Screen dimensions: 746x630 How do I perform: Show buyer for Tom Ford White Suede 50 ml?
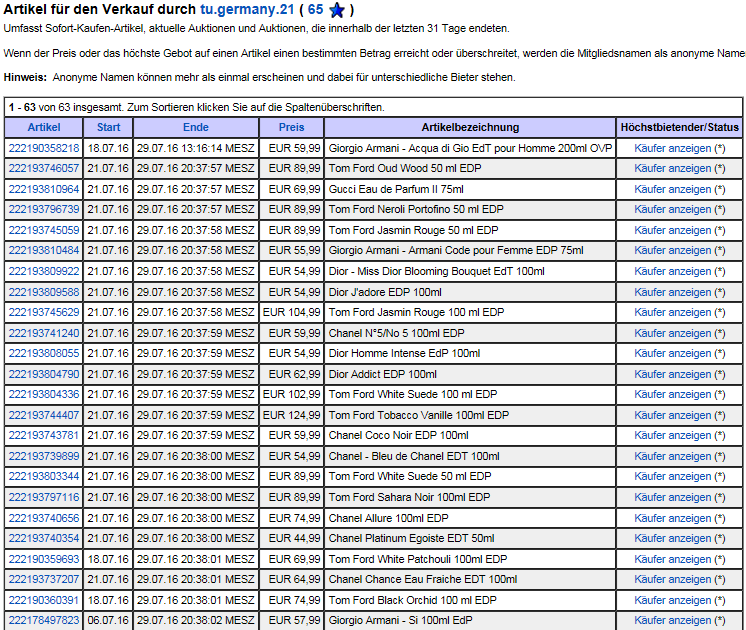pyautogui.click(x=672, y=475)
